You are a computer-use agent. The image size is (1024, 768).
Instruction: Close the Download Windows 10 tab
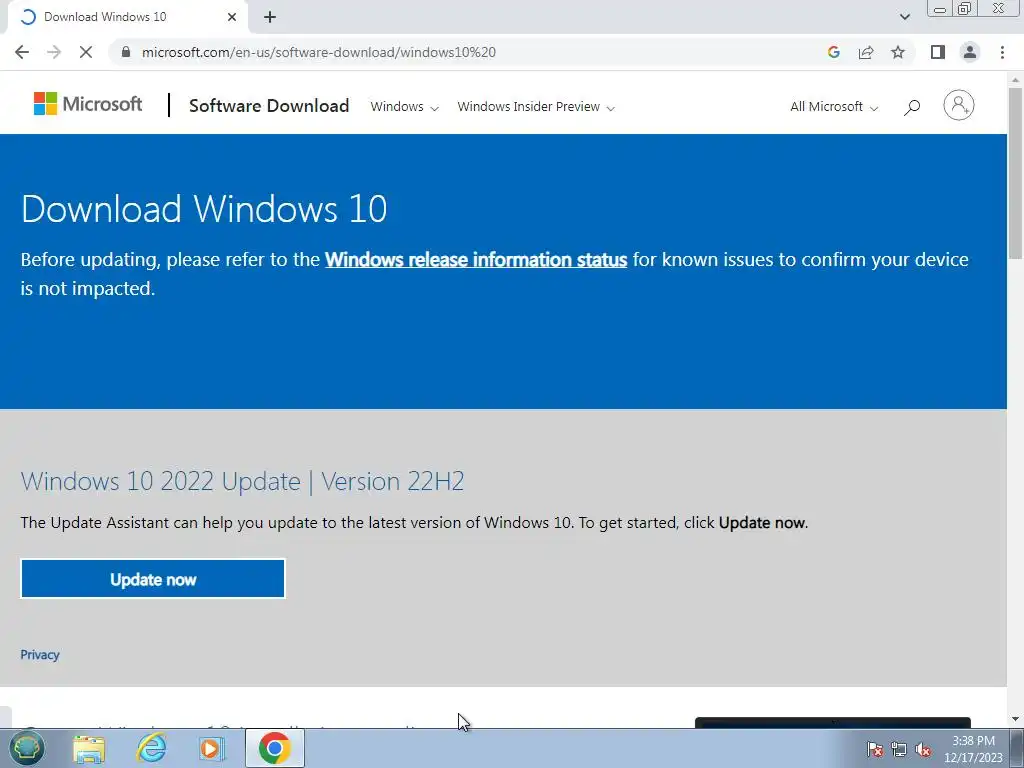tap(232, 17)
